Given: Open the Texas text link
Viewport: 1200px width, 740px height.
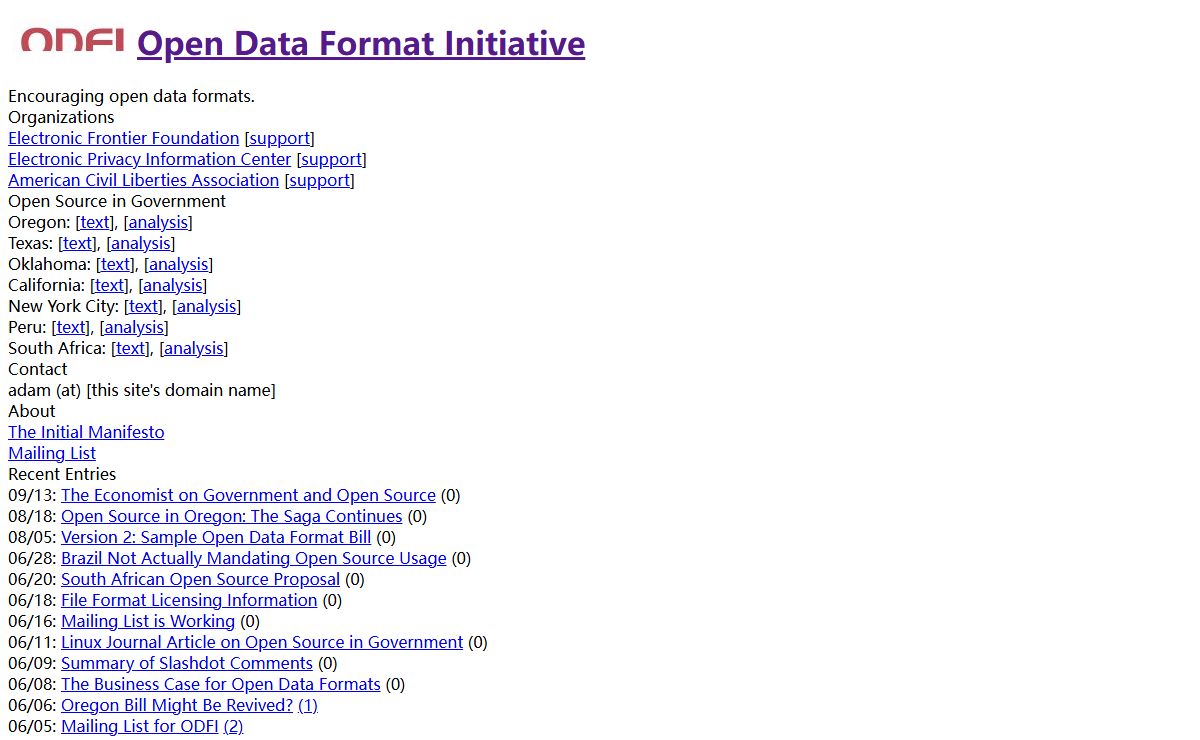Looking at the screenshot, I should pos(78,243).
